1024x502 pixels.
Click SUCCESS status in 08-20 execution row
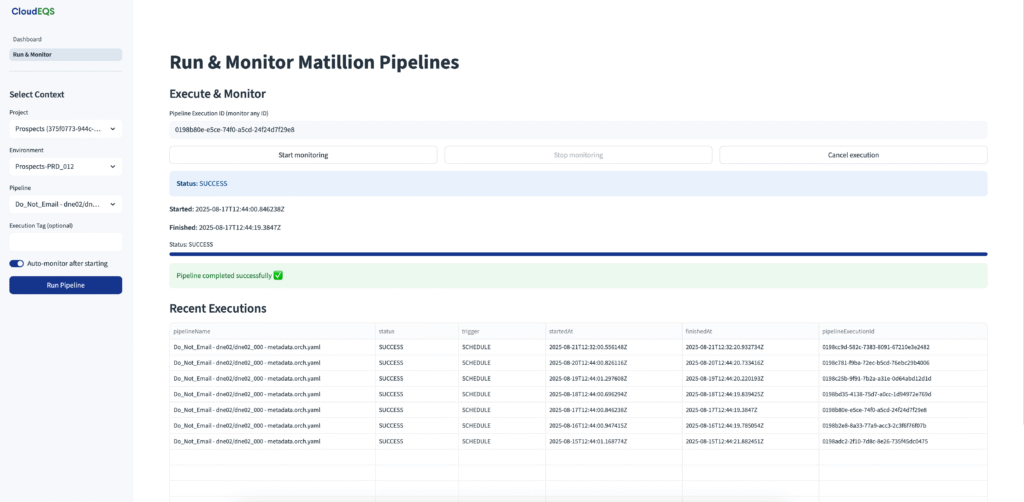tap(417, 363)
